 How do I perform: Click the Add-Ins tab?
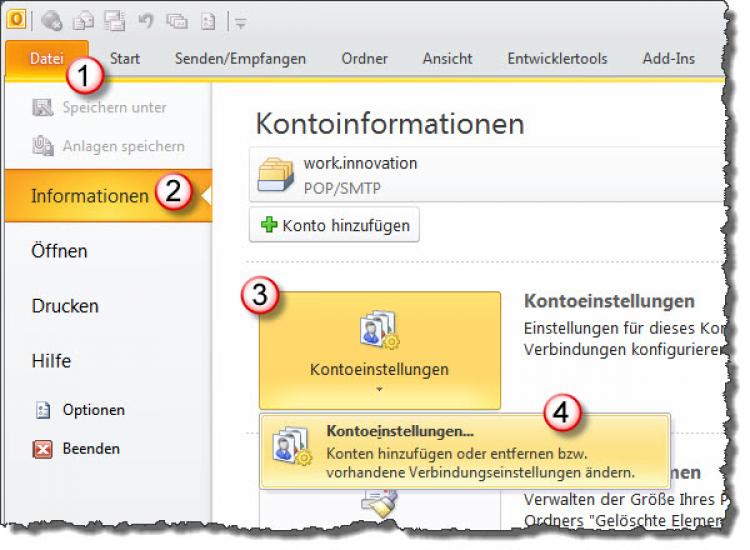(668, 58)
